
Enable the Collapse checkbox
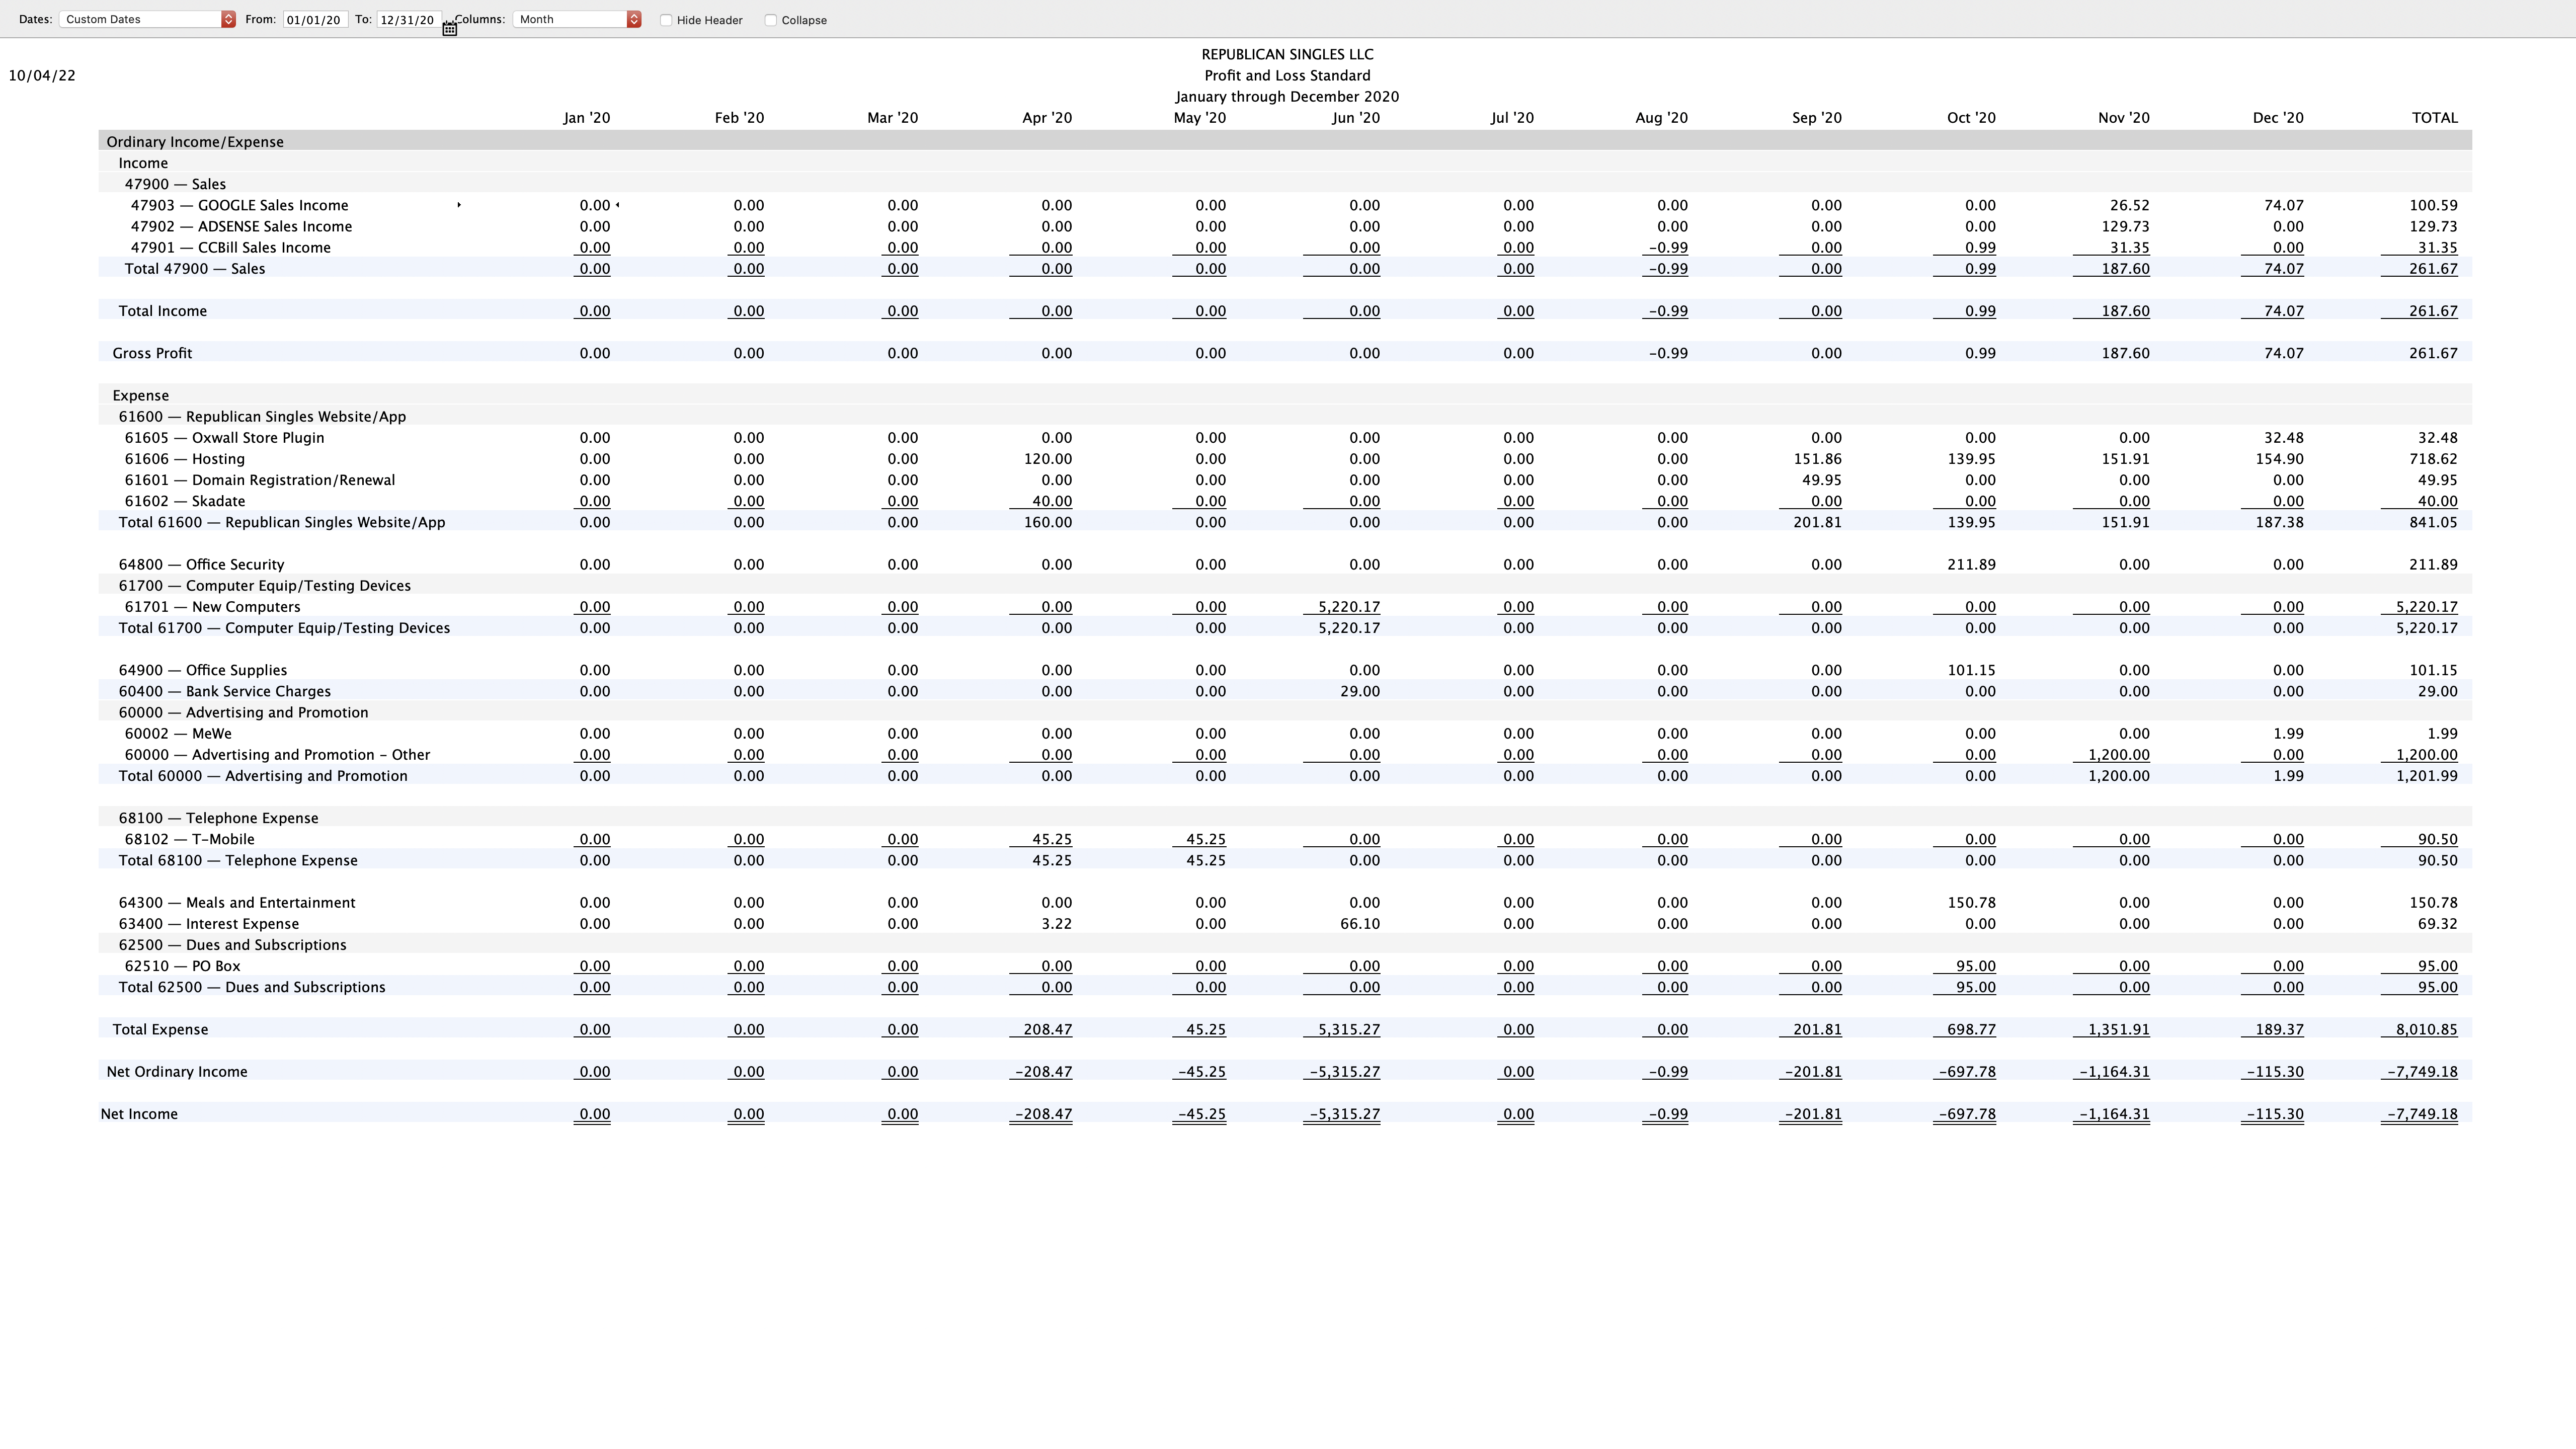(771, 20)
